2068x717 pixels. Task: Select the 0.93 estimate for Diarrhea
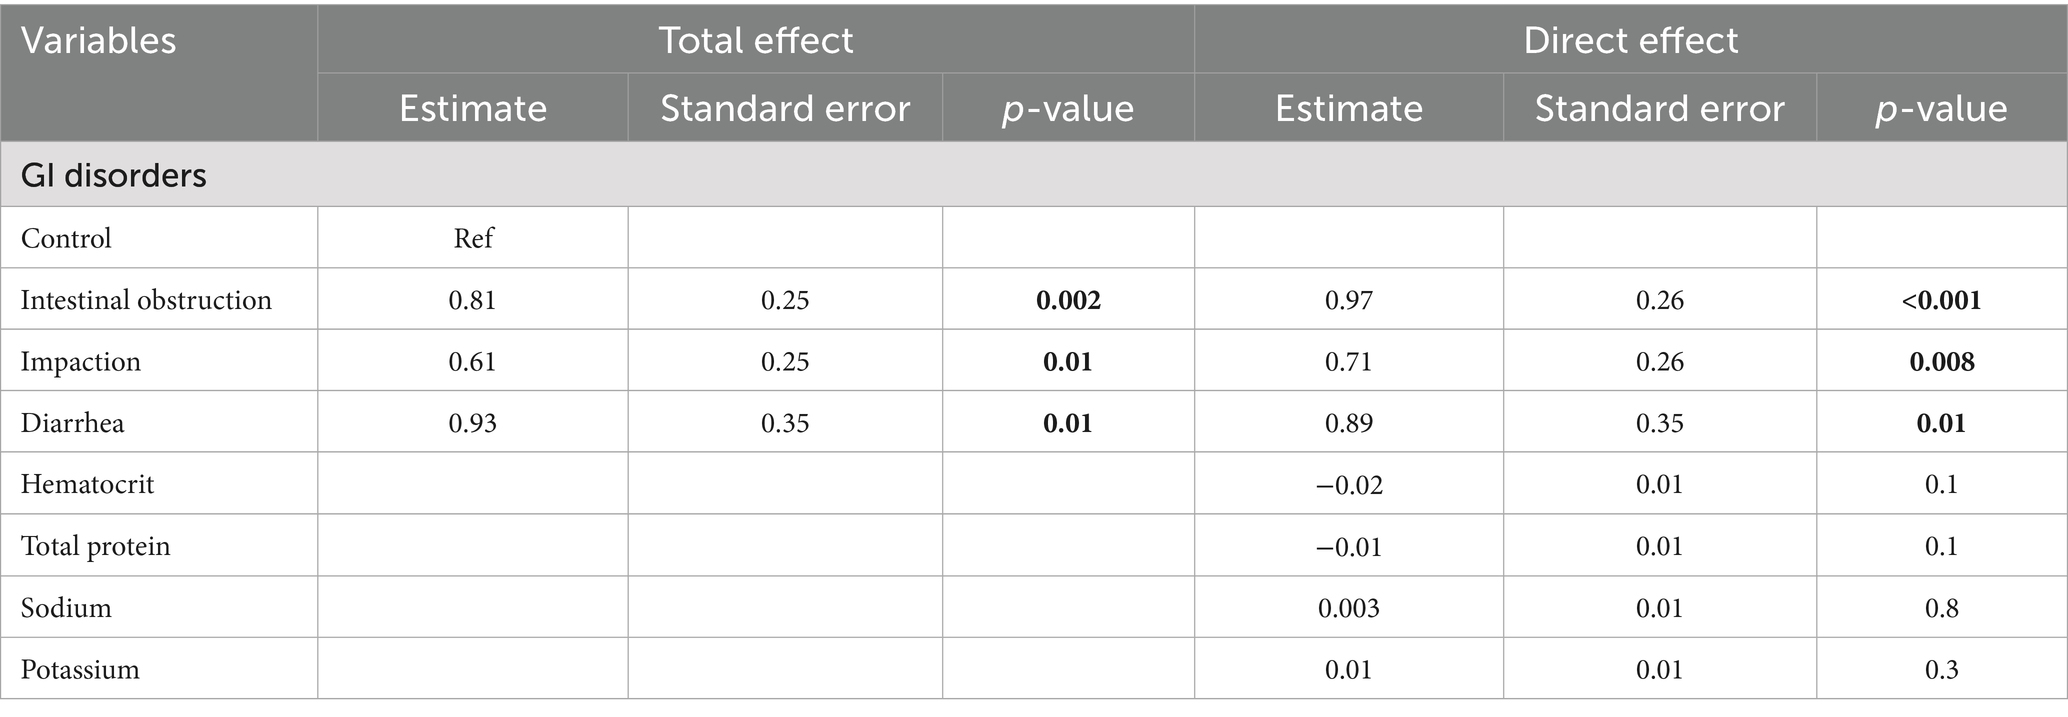[x=472, y=423]
